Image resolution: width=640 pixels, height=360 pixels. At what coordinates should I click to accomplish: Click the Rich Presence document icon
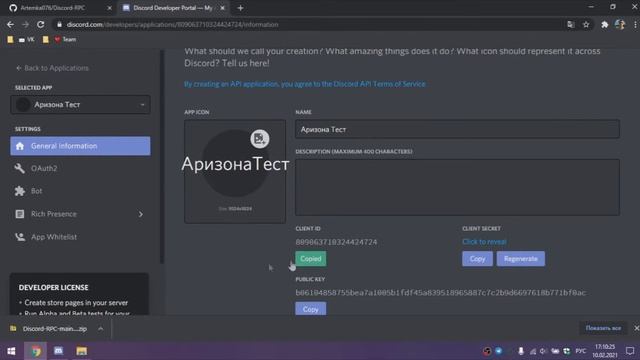(20, 214)
